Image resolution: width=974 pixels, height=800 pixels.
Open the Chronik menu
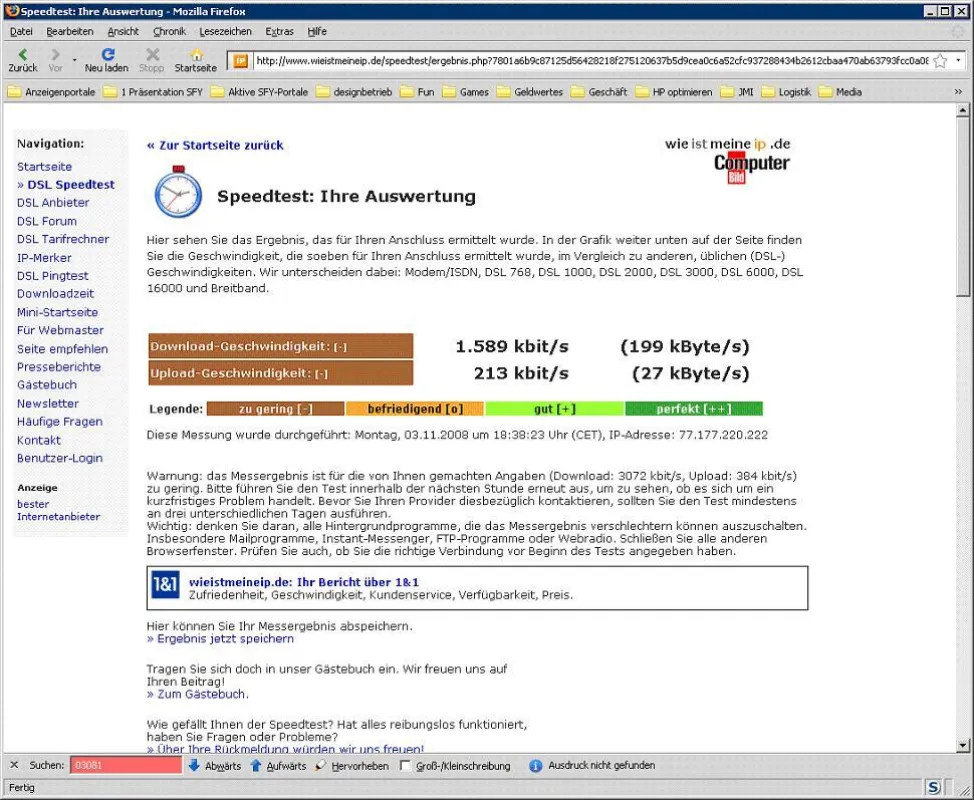[169, 31]
